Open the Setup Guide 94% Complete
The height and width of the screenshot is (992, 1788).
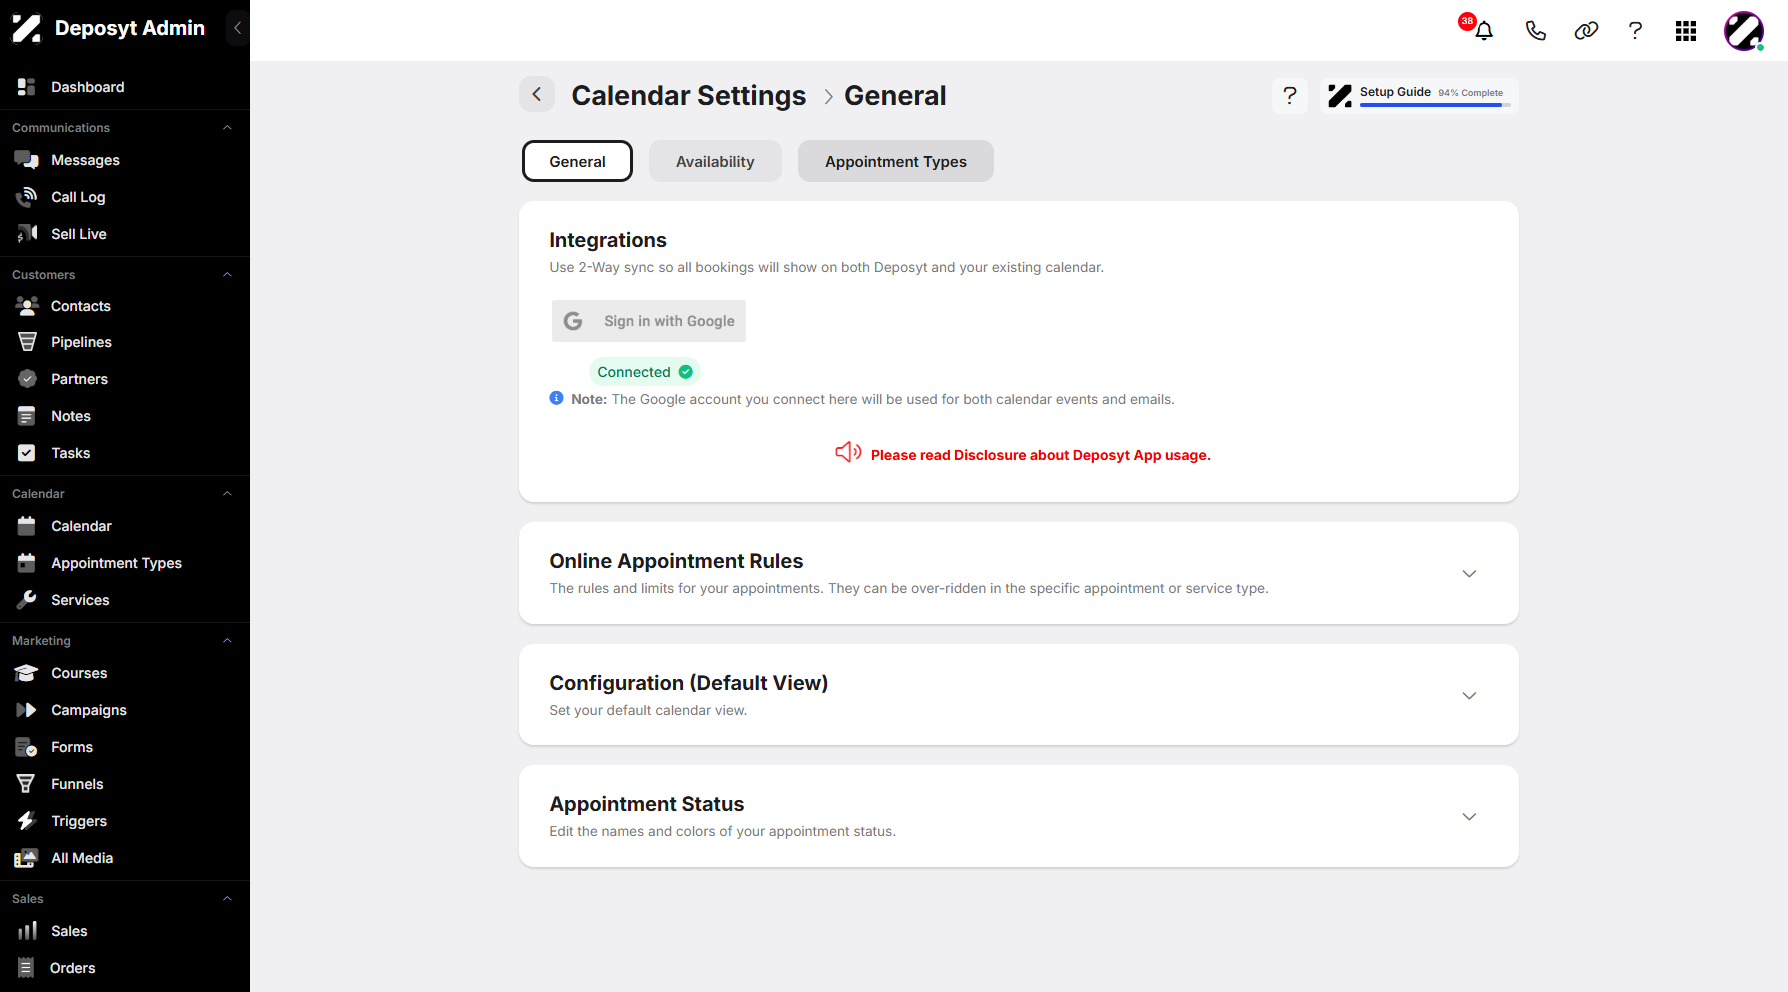(x=1419, y=95)
